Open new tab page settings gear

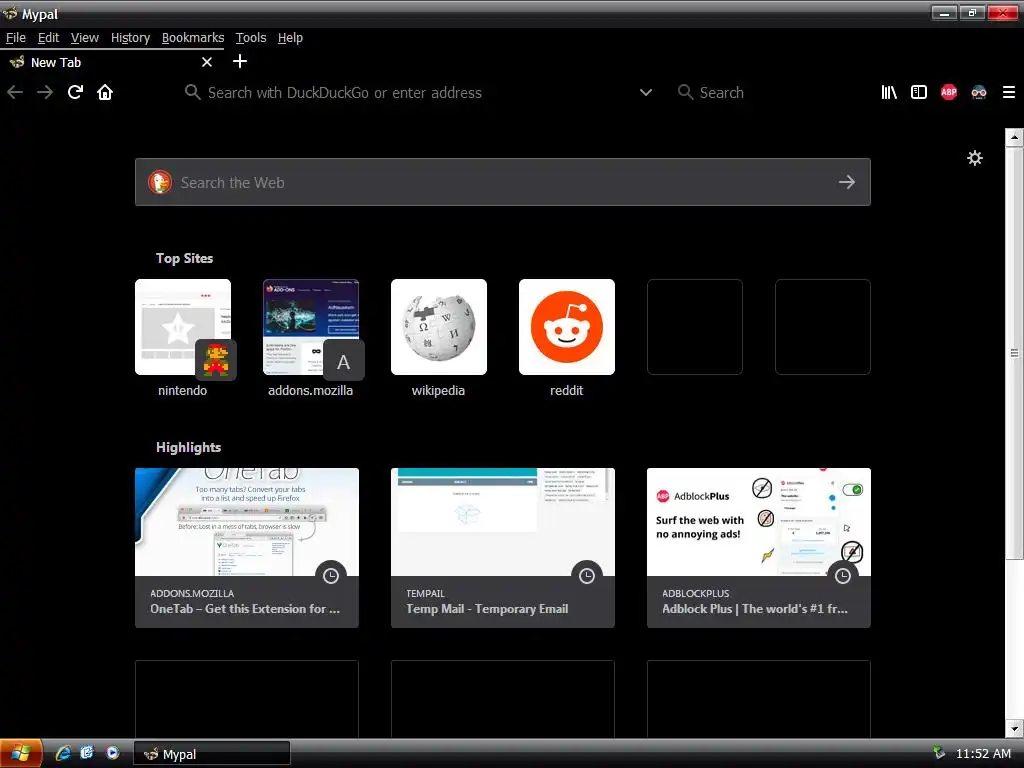coord(975,158)
